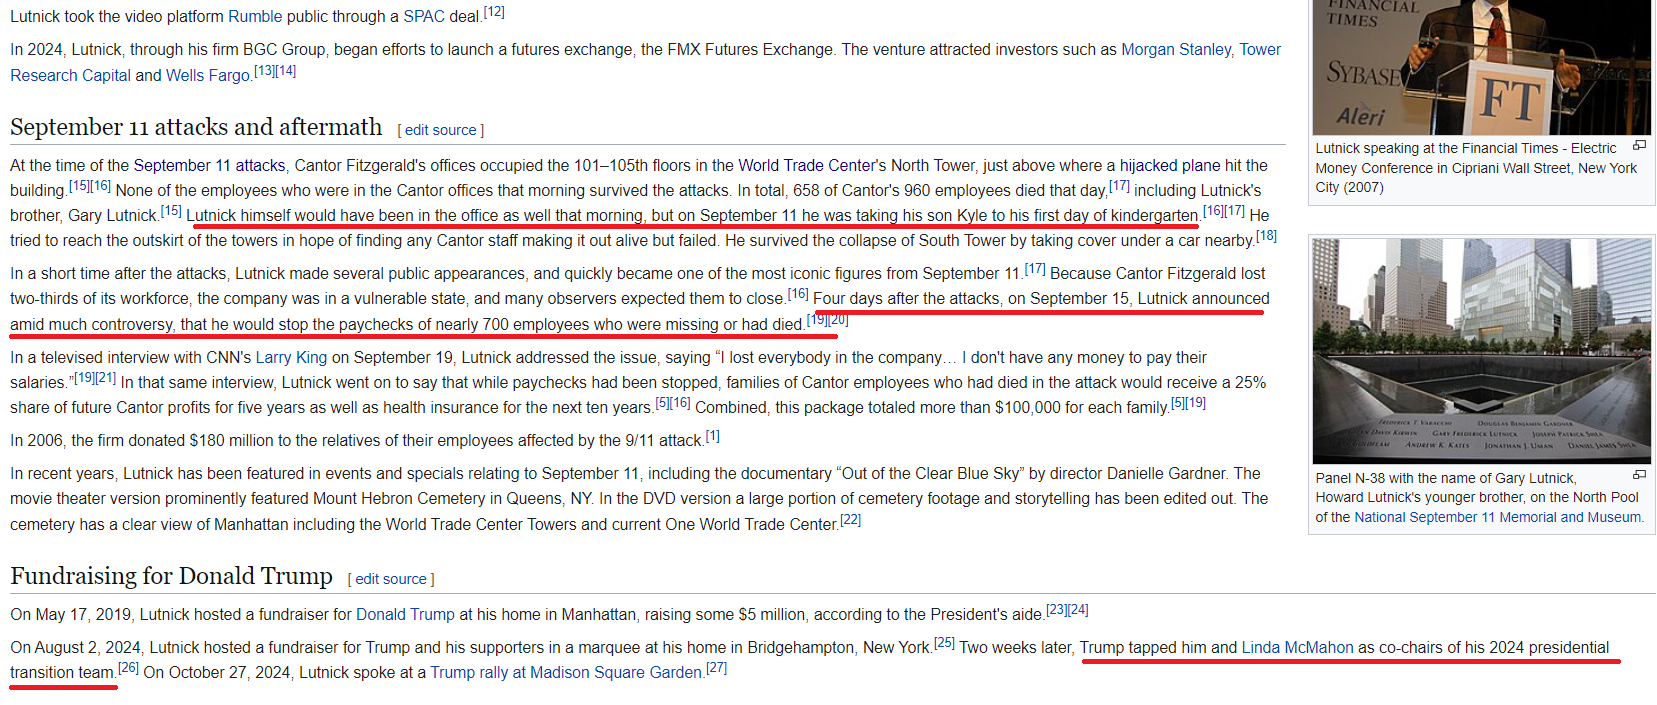The width and height of the screenshot is (1657, 705).
Task: Jump to citation [24] after President's aide
Action: pyautogui.click(x=1078, y=609)
